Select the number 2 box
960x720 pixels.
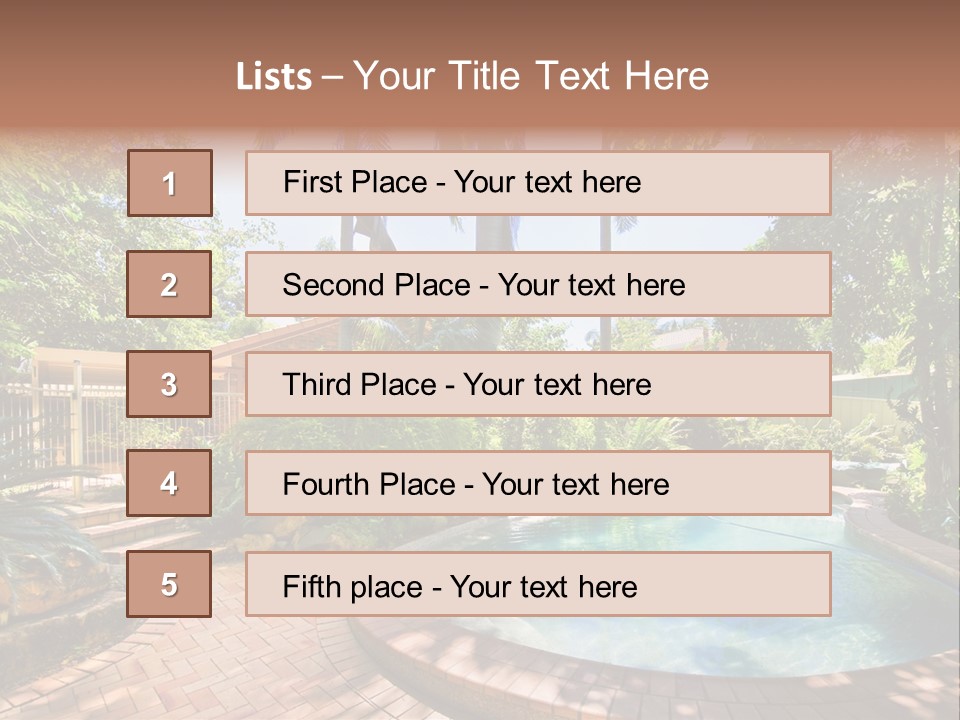[169, 284]
